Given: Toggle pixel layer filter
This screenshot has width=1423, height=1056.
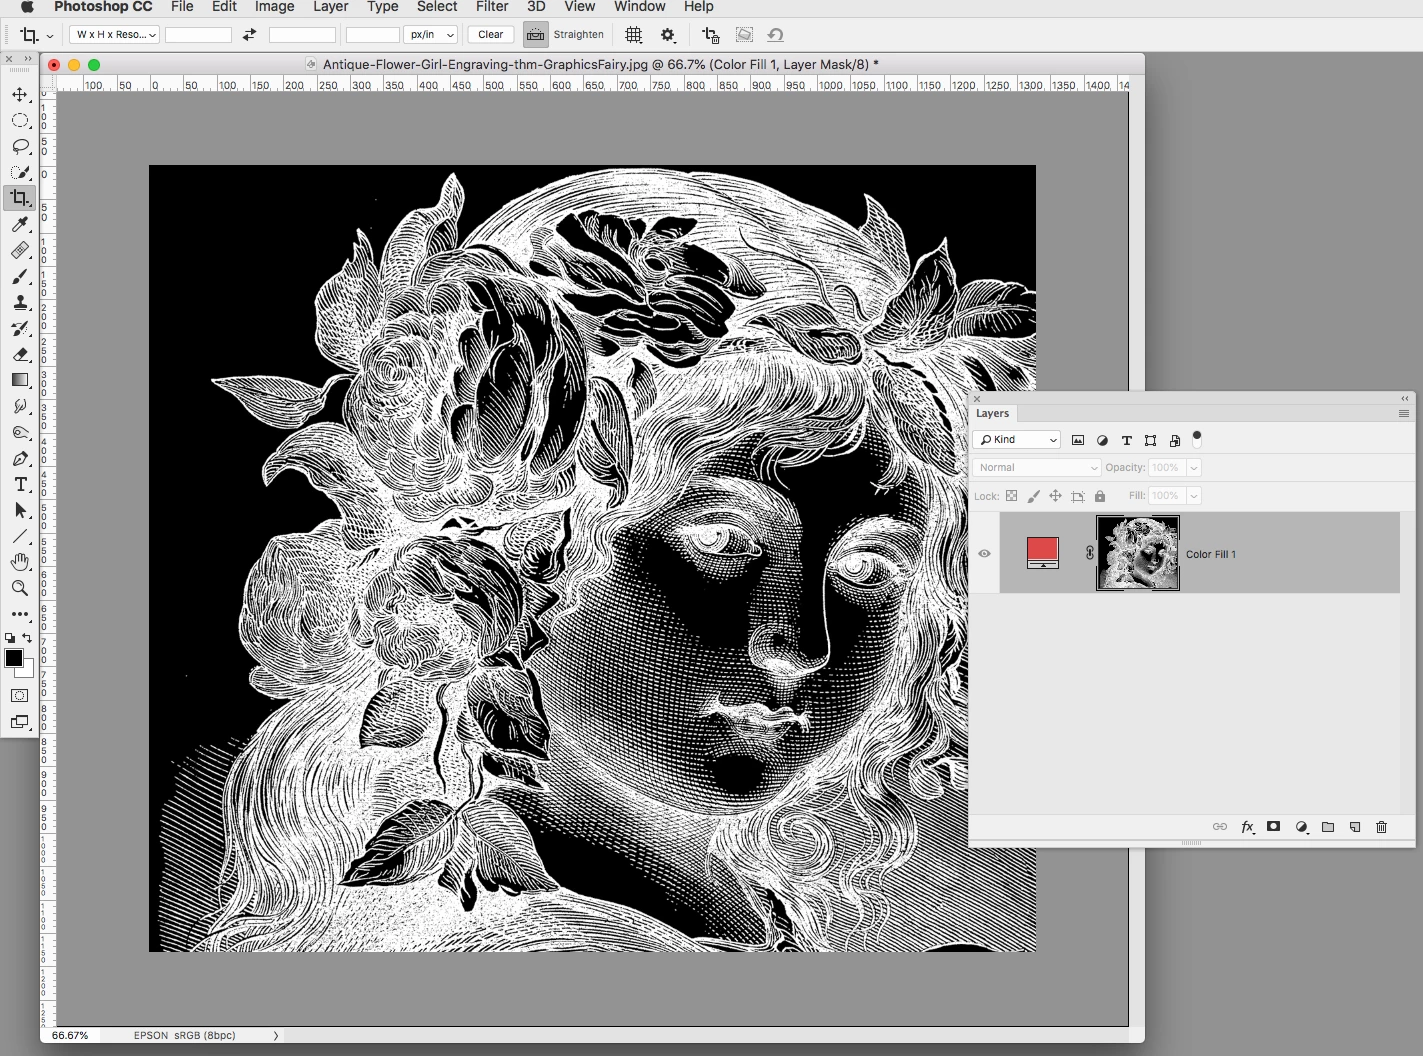Looking at the screenshot, I should coord(1078,440).
